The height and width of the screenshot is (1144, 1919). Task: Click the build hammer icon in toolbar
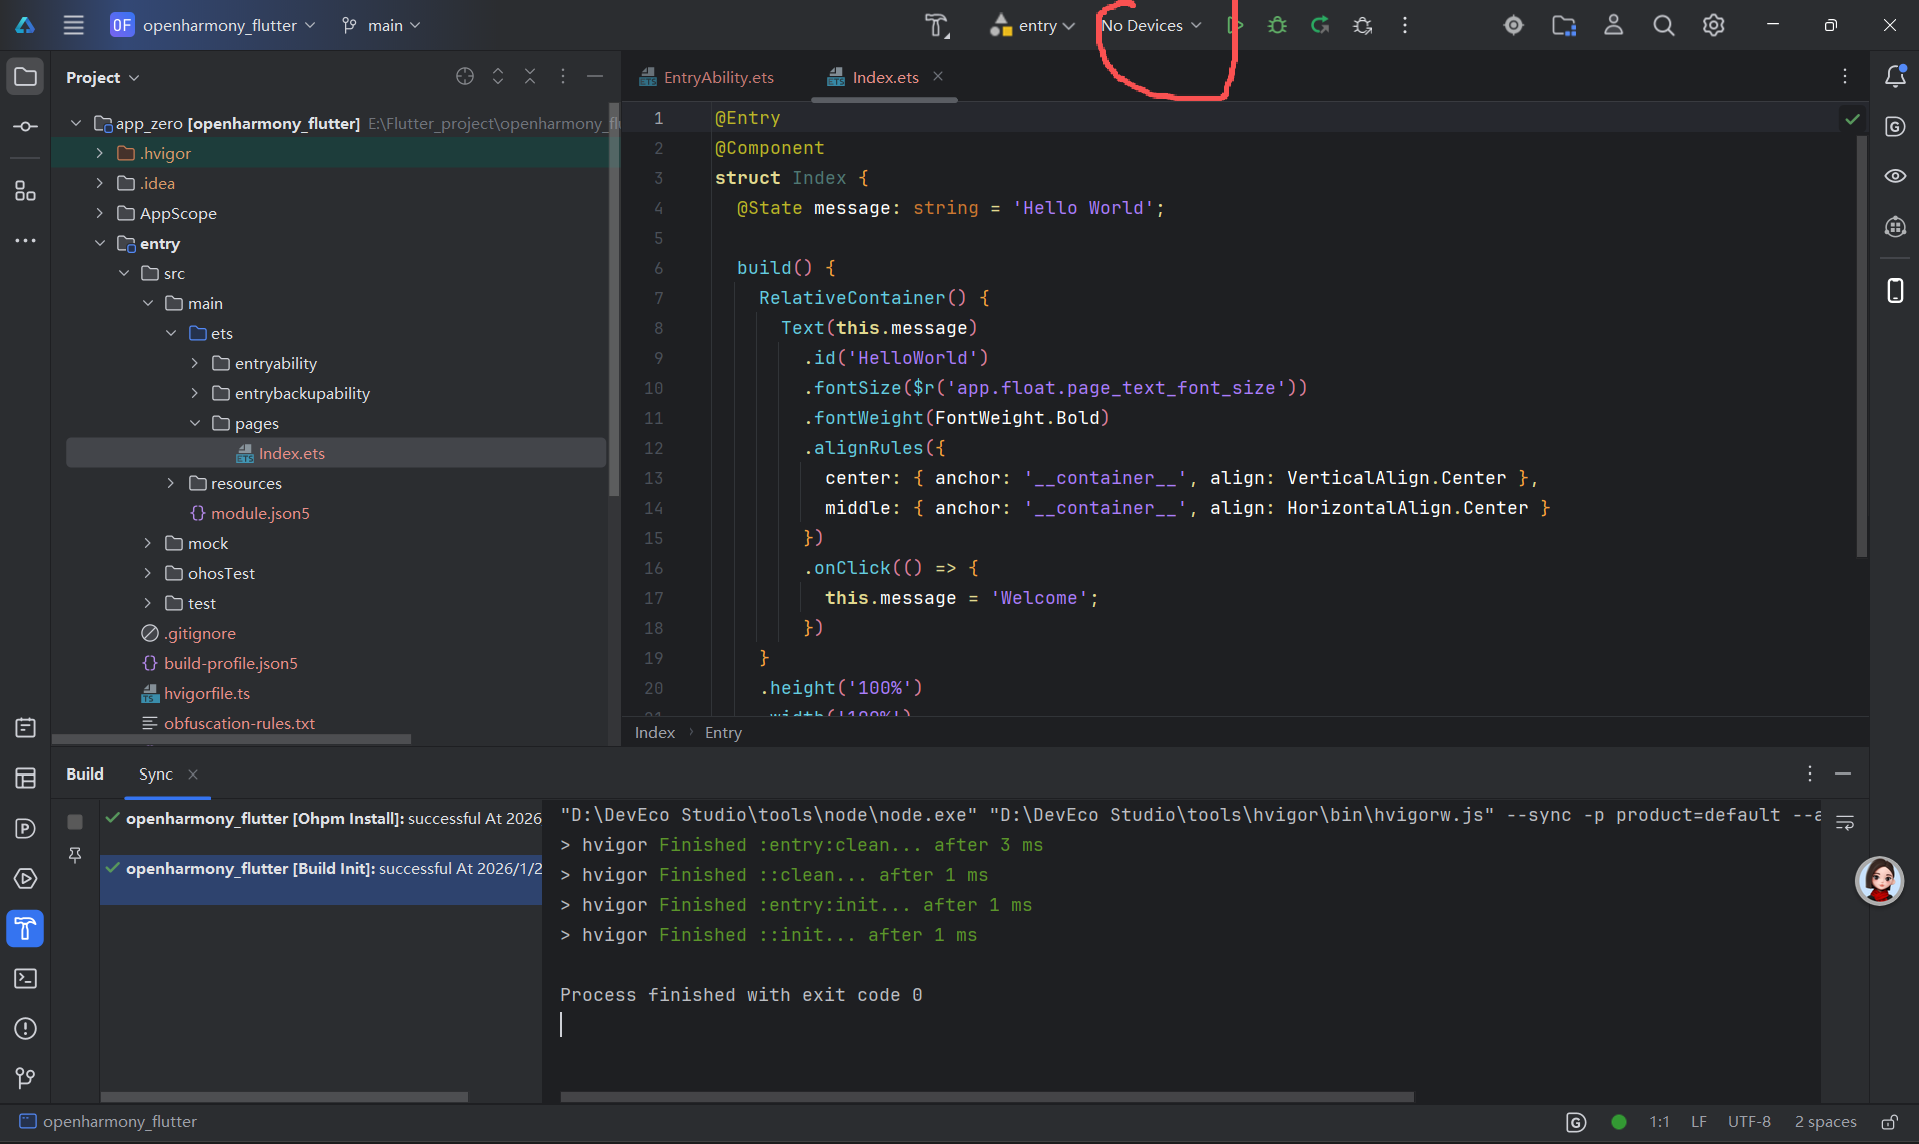point(936,25)
